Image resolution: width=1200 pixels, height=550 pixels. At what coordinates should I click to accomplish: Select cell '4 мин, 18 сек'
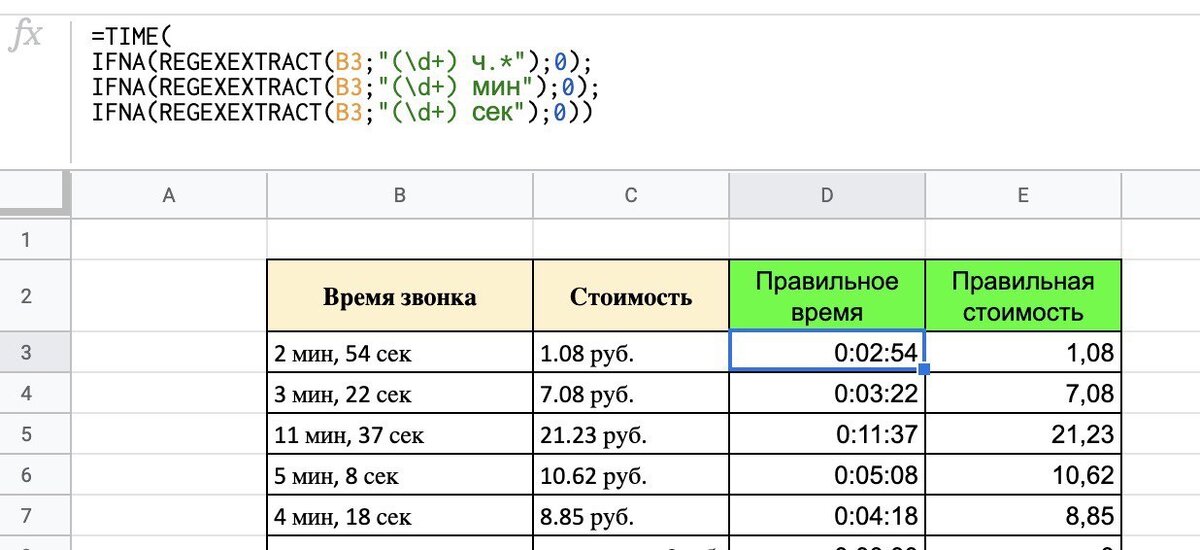pyautogui.click(x=400, y=516)
